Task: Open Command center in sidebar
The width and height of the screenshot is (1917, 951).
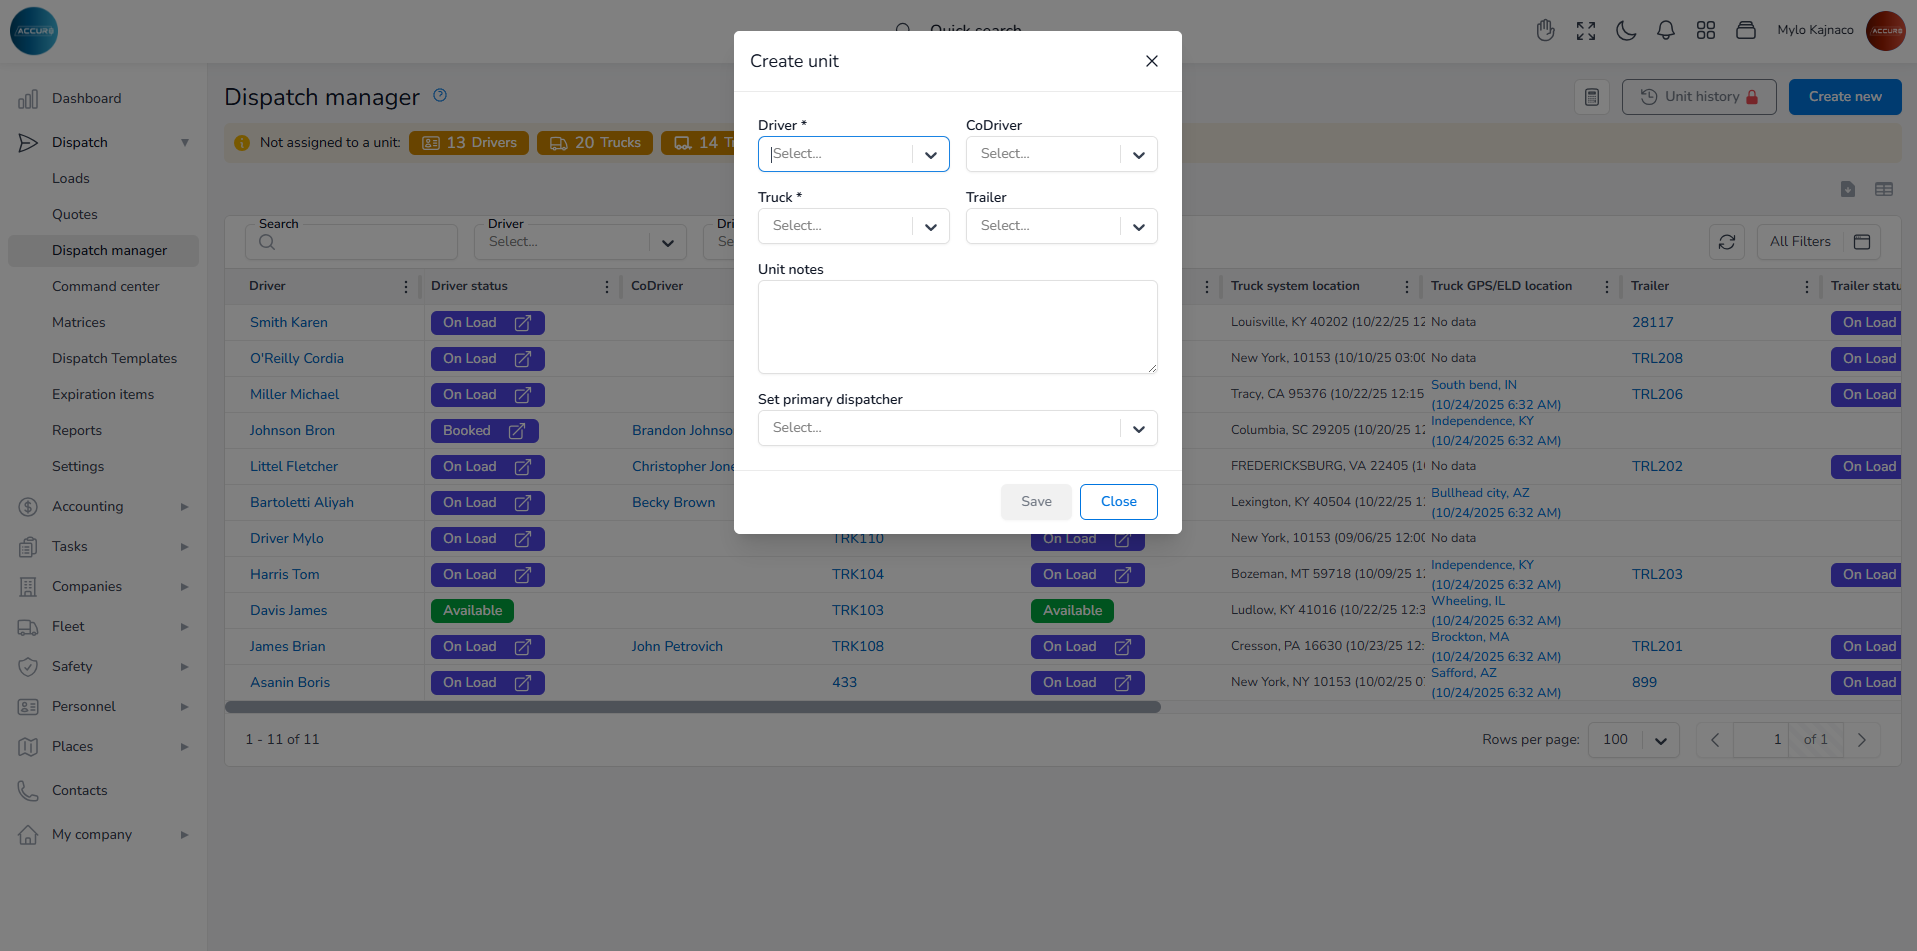Action: [x=106, y=286]
